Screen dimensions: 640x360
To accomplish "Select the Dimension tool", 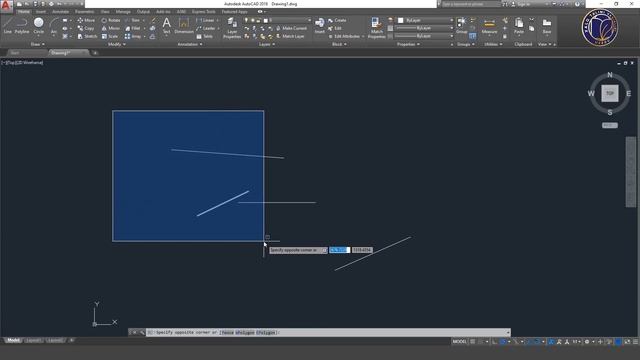I will click(184, 25).
